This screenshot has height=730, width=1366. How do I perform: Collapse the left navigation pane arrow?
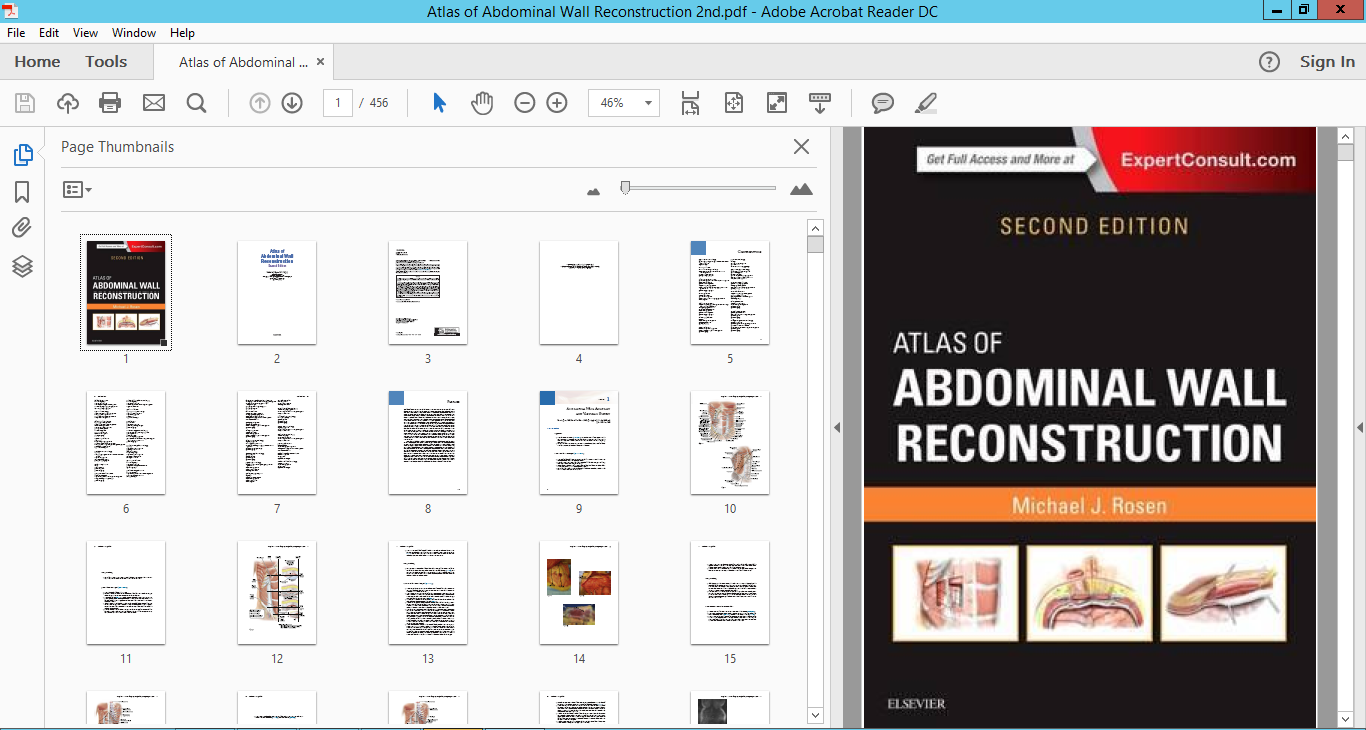coord(837,427)
